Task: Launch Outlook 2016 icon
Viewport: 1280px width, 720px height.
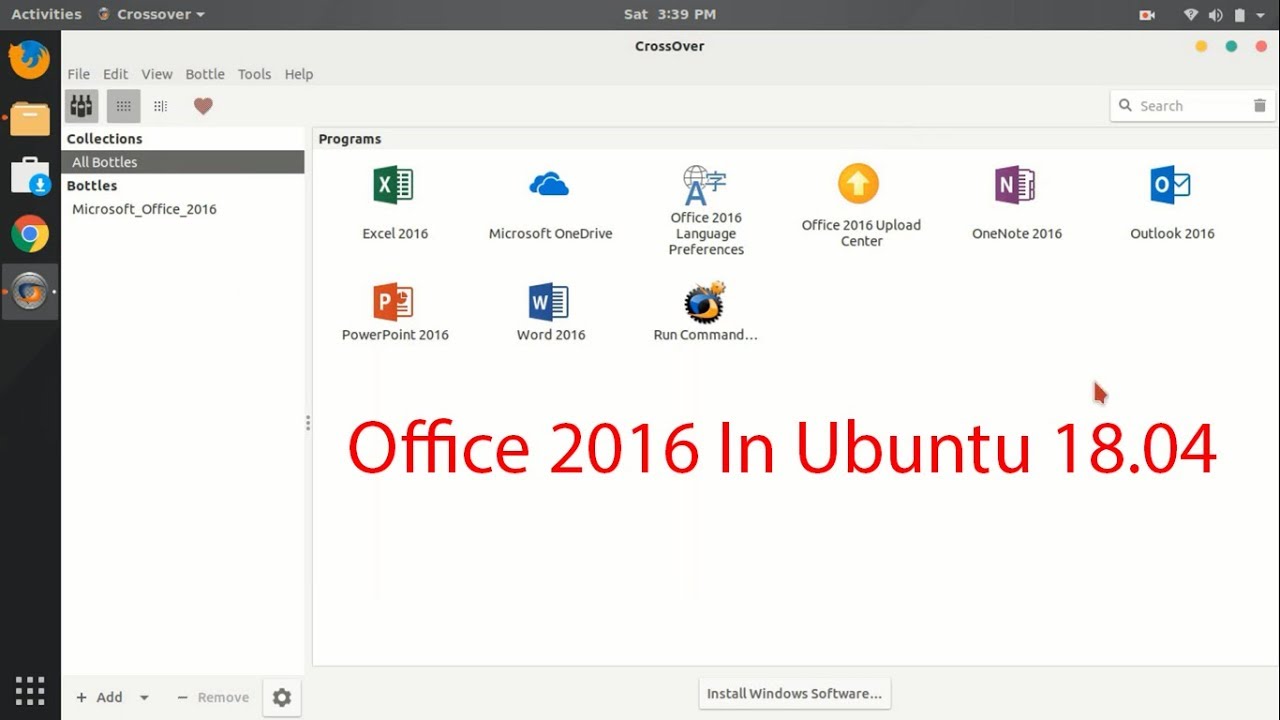Action: [x=1171, y=186]
